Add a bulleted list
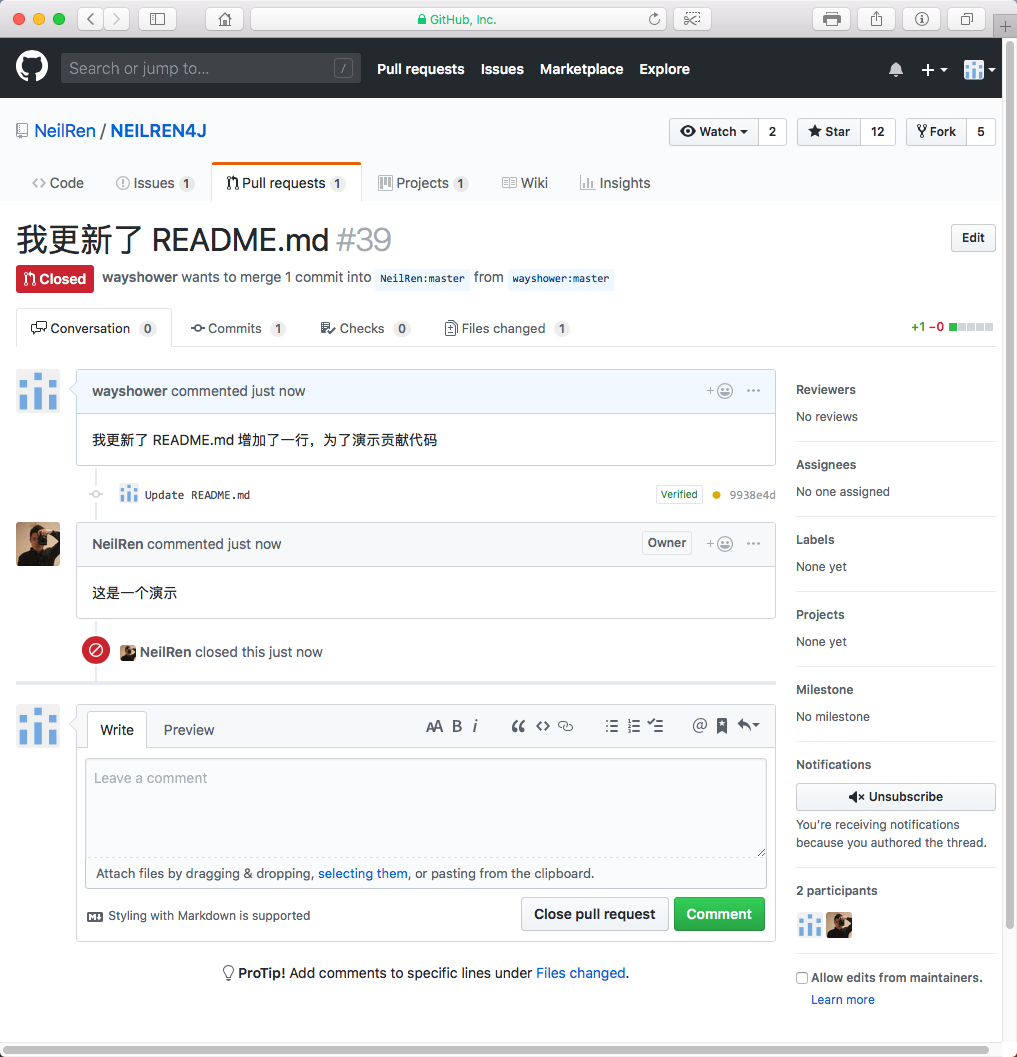 [611, 726]
